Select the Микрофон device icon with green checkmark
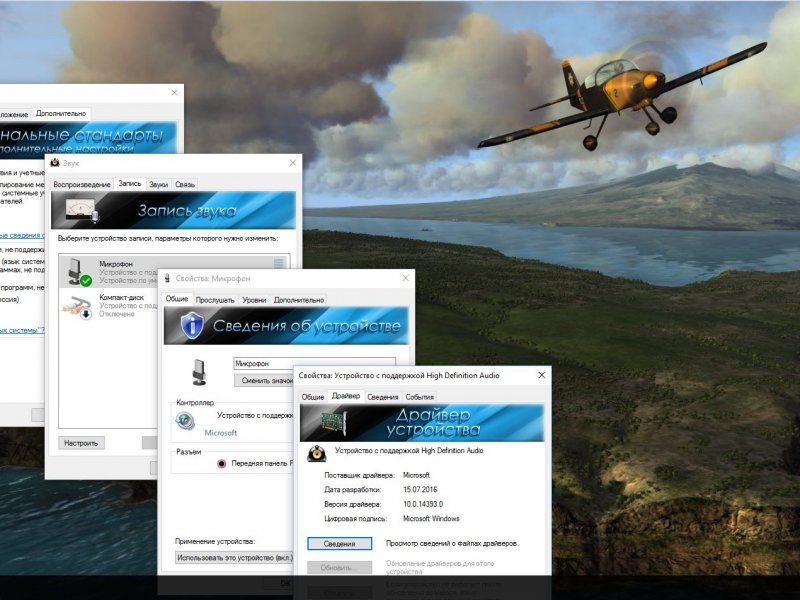The width and height of the screenshot is (800, 600). 79,271
